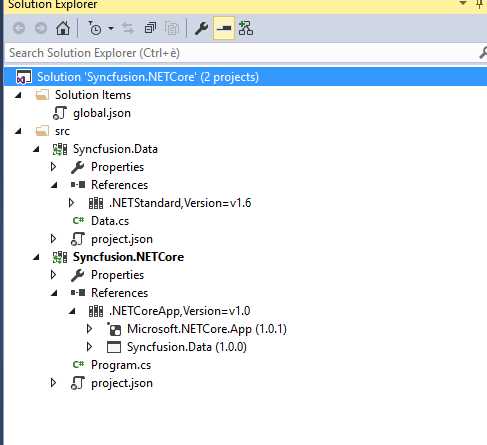Collapse the Solution Items folder
The height and width of the screenshot is (445, 487).
(x=19, y=95)
